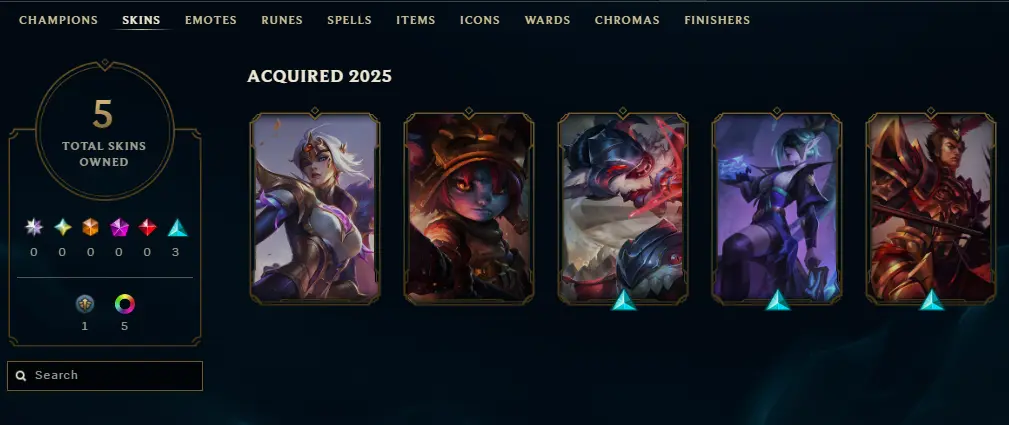Screen dimensions: 1009x425
Task: Click the legacy crest icon above count 1
Action: click(x=85, y=304)
